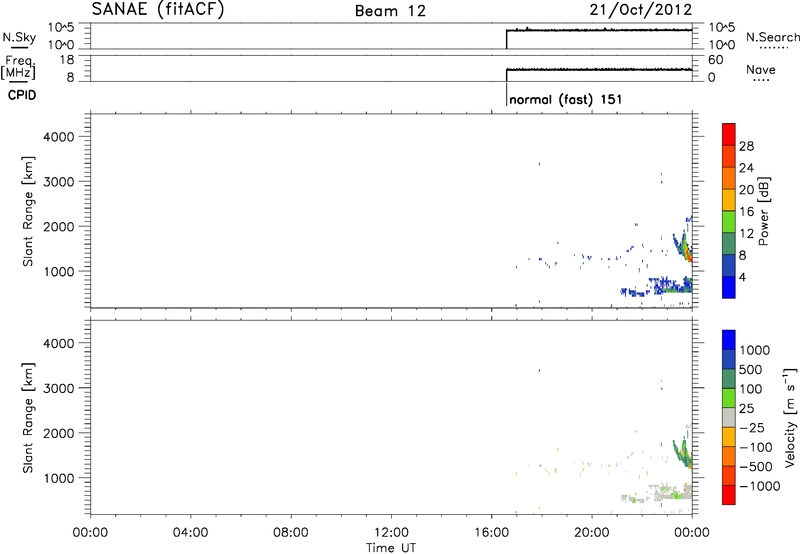Click the 16:00 time tick label

[491, 533]
